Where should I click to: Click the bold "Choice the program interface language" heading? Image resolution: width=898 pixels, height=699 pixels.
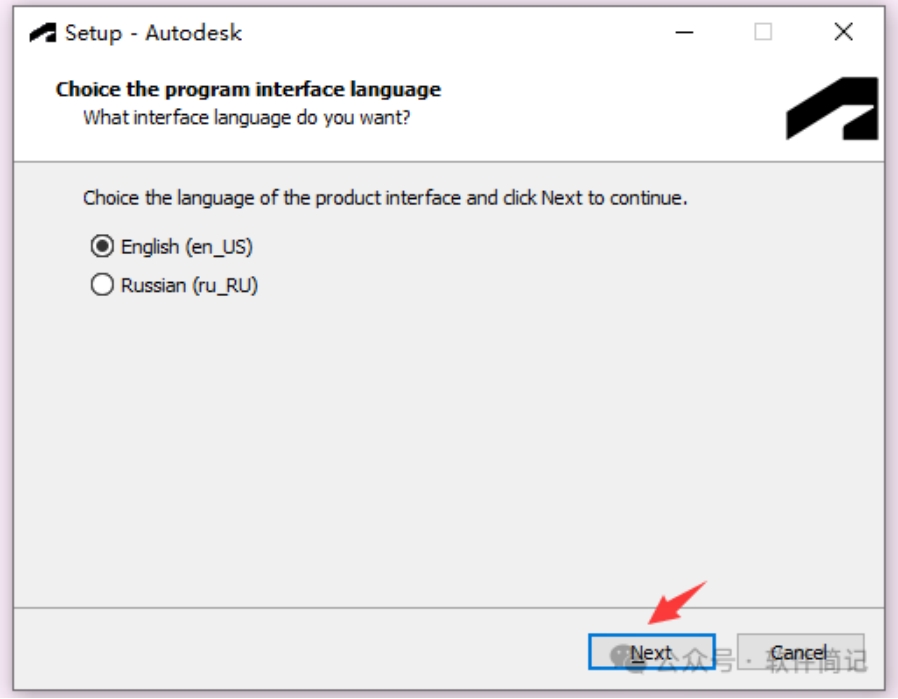click(x=248, y=89)
